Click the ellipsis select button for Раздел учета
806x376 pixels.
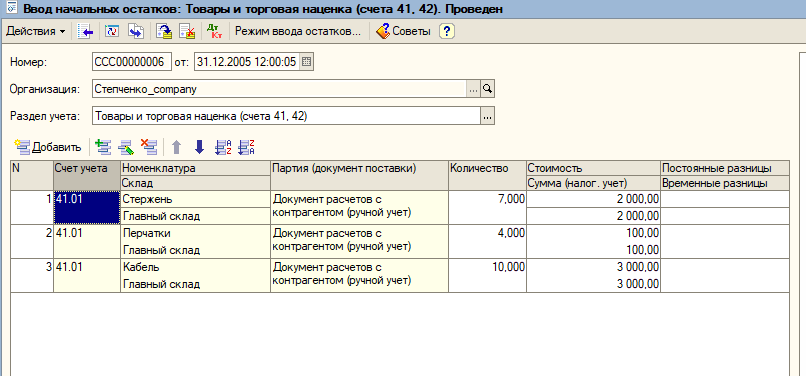(487, 117)
